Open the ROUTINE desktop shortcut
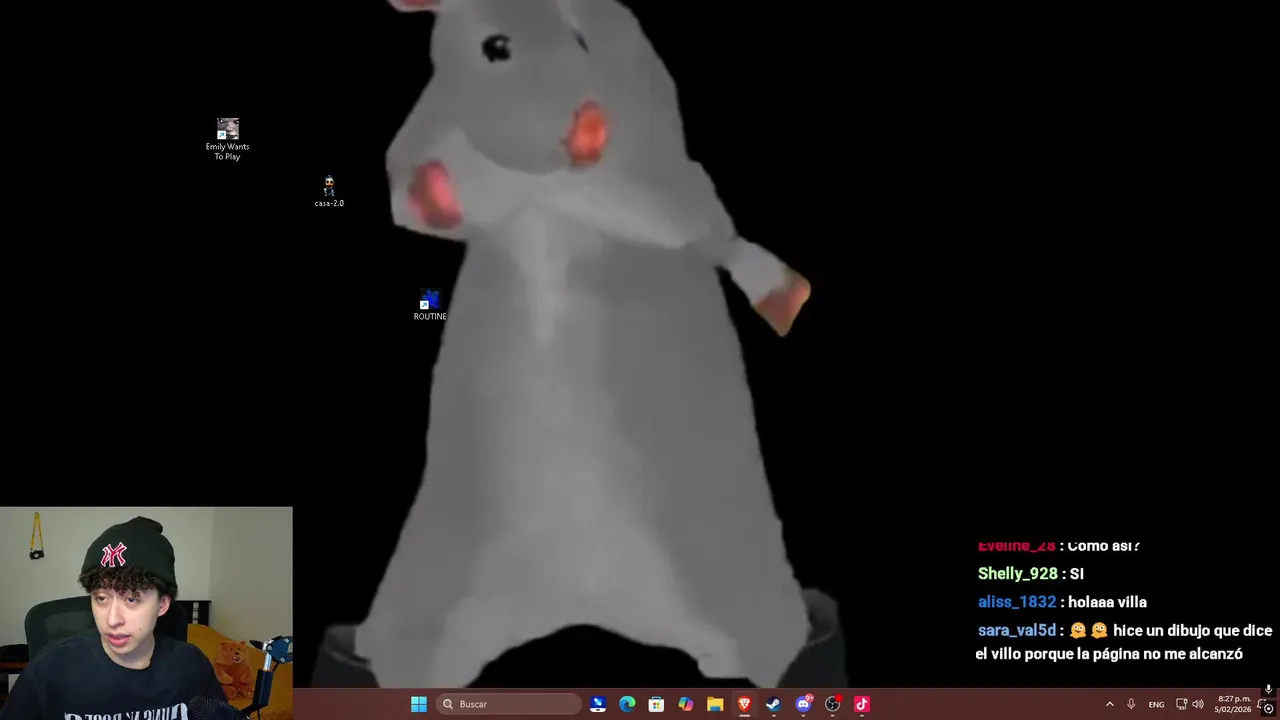The image size is (1280, 720). 430,305
